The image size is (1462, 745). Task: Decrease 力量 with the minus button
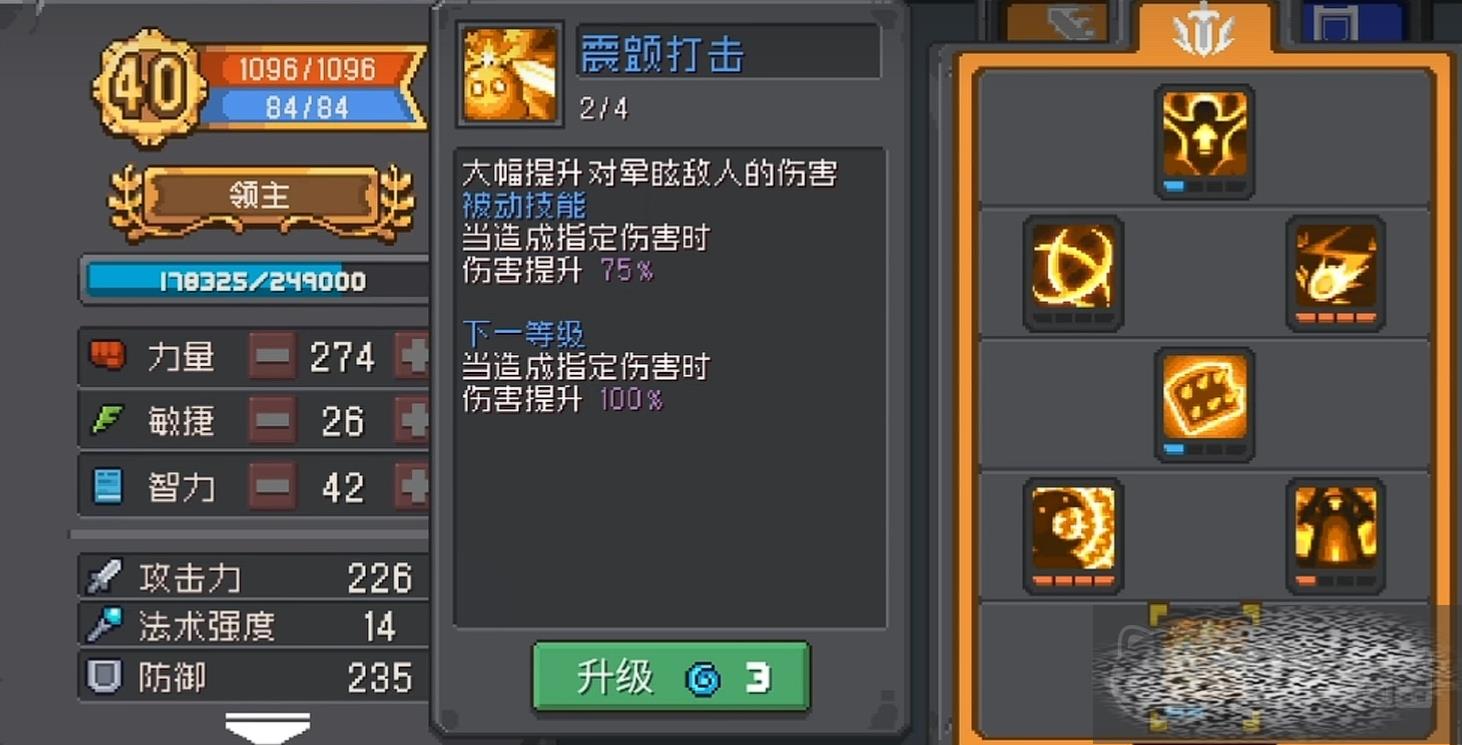pyautogui.click(x=272, y=356)
